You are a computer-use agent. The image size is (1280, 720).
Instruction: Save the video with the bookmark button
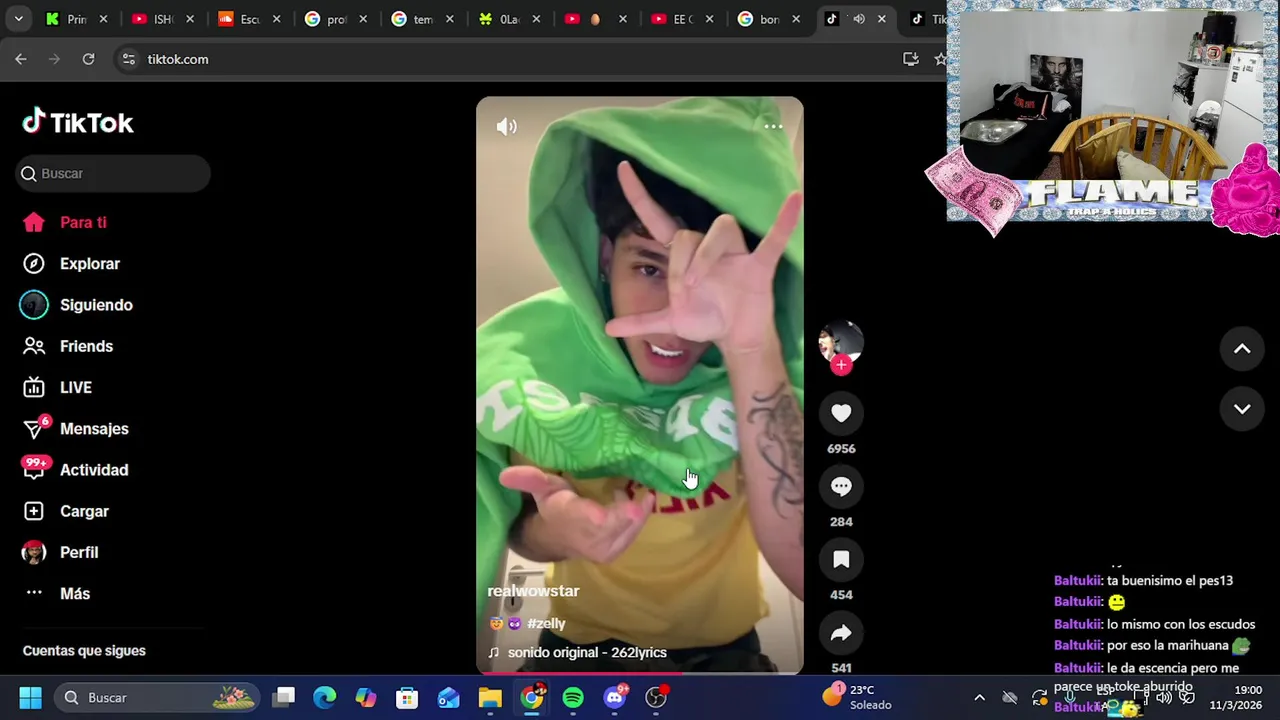[x=841, y=559]
